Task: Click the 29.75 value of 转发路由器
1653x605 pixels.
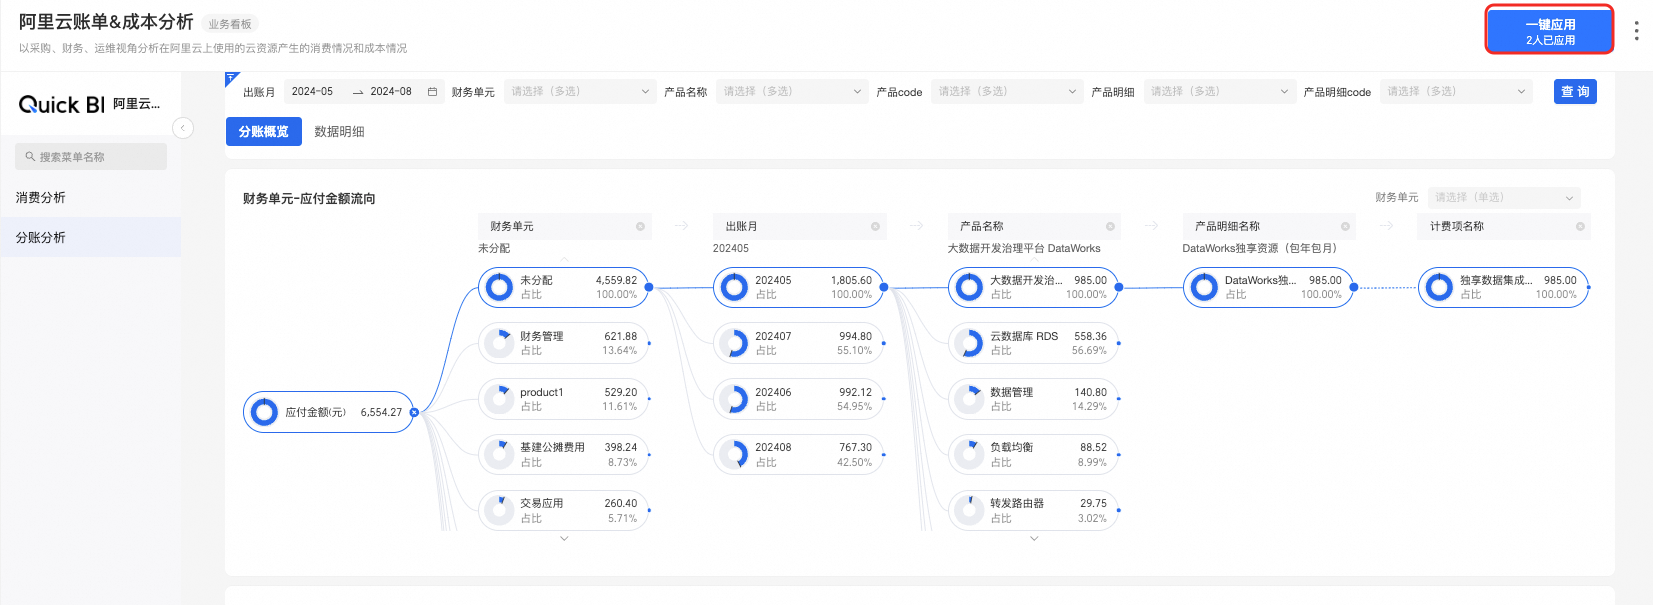Action: pyautogui.click(x=1093, y=504)
